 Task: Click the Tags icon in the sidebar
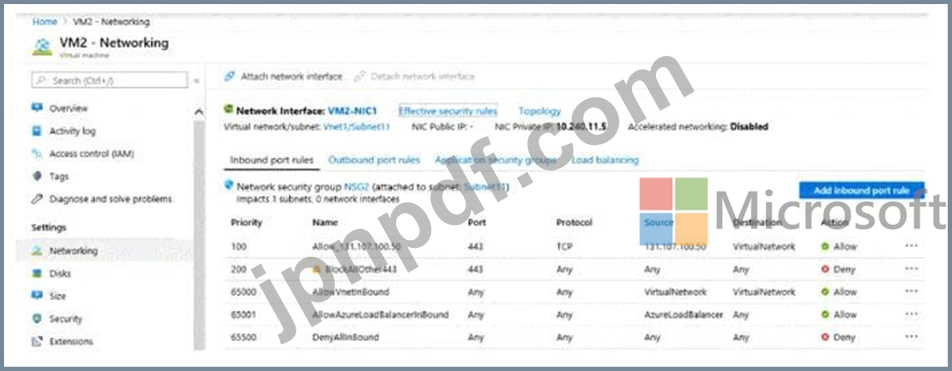38,176
